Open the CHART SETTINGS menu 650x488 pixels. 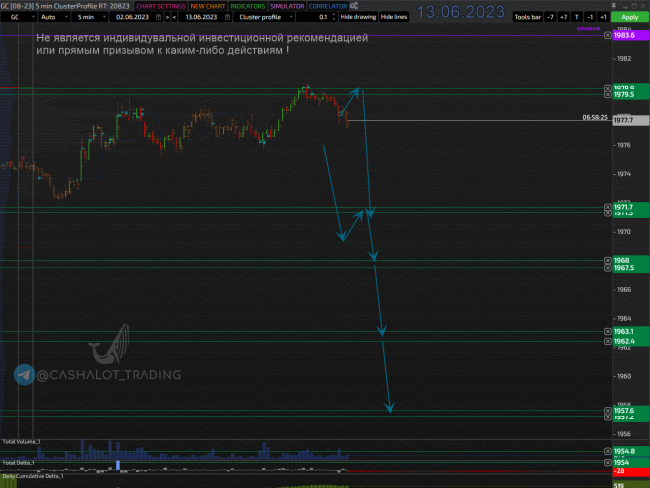(x=161, y=6)
